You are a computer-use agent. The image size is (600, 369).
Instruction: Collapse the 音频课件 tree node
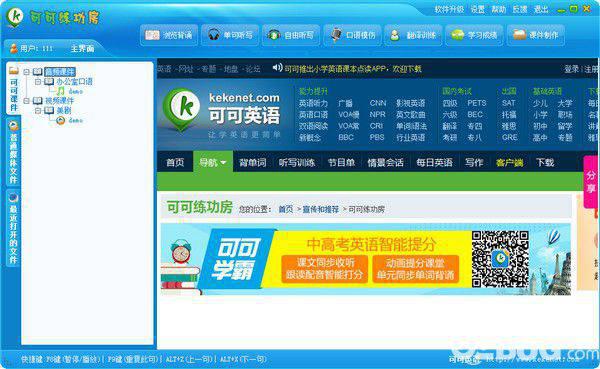tap(26, 72)
